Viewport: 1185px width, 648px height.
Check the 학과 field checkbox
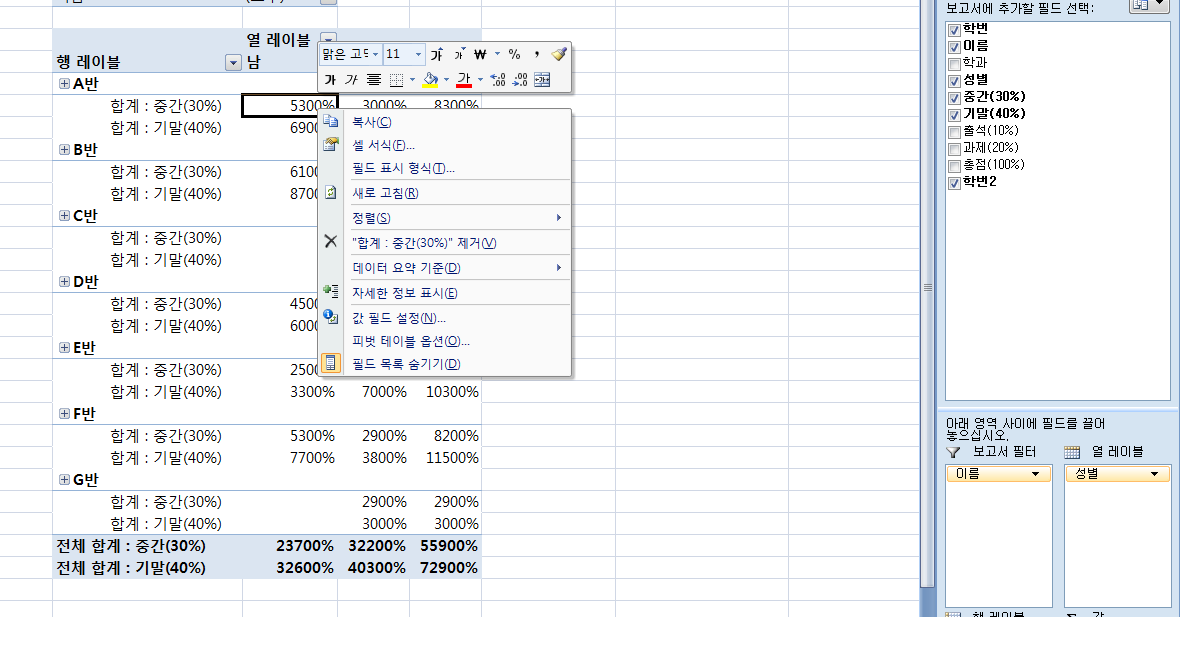(x=955, y=63)
